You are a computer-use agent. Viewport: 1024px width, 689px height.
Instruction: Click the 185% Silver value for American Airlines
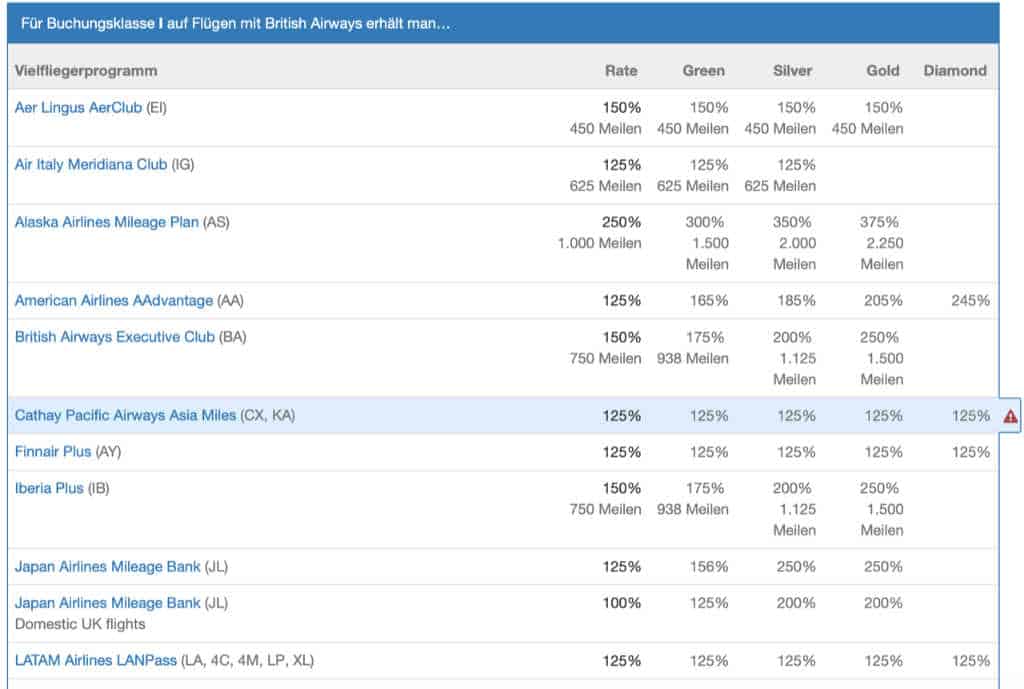point(796,300)
